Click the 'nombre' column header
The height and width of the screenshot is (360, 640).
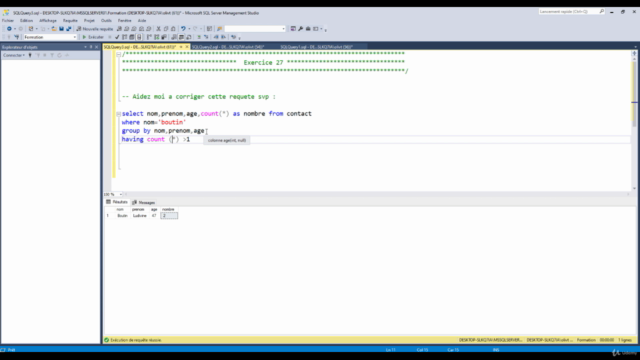[168, 209]
